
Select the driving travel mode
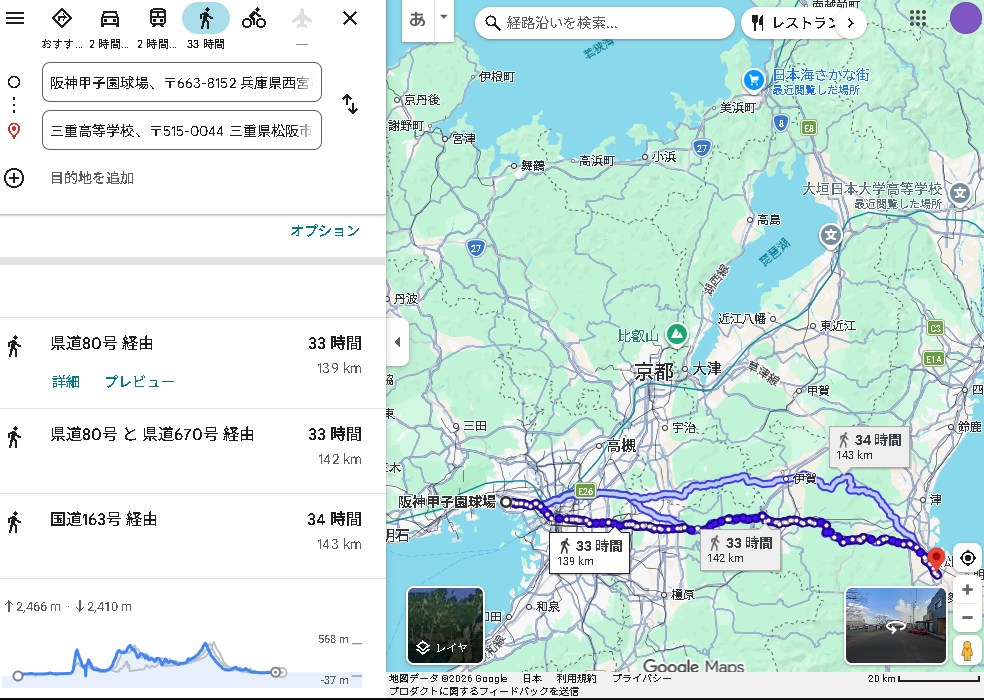[110, 18]
